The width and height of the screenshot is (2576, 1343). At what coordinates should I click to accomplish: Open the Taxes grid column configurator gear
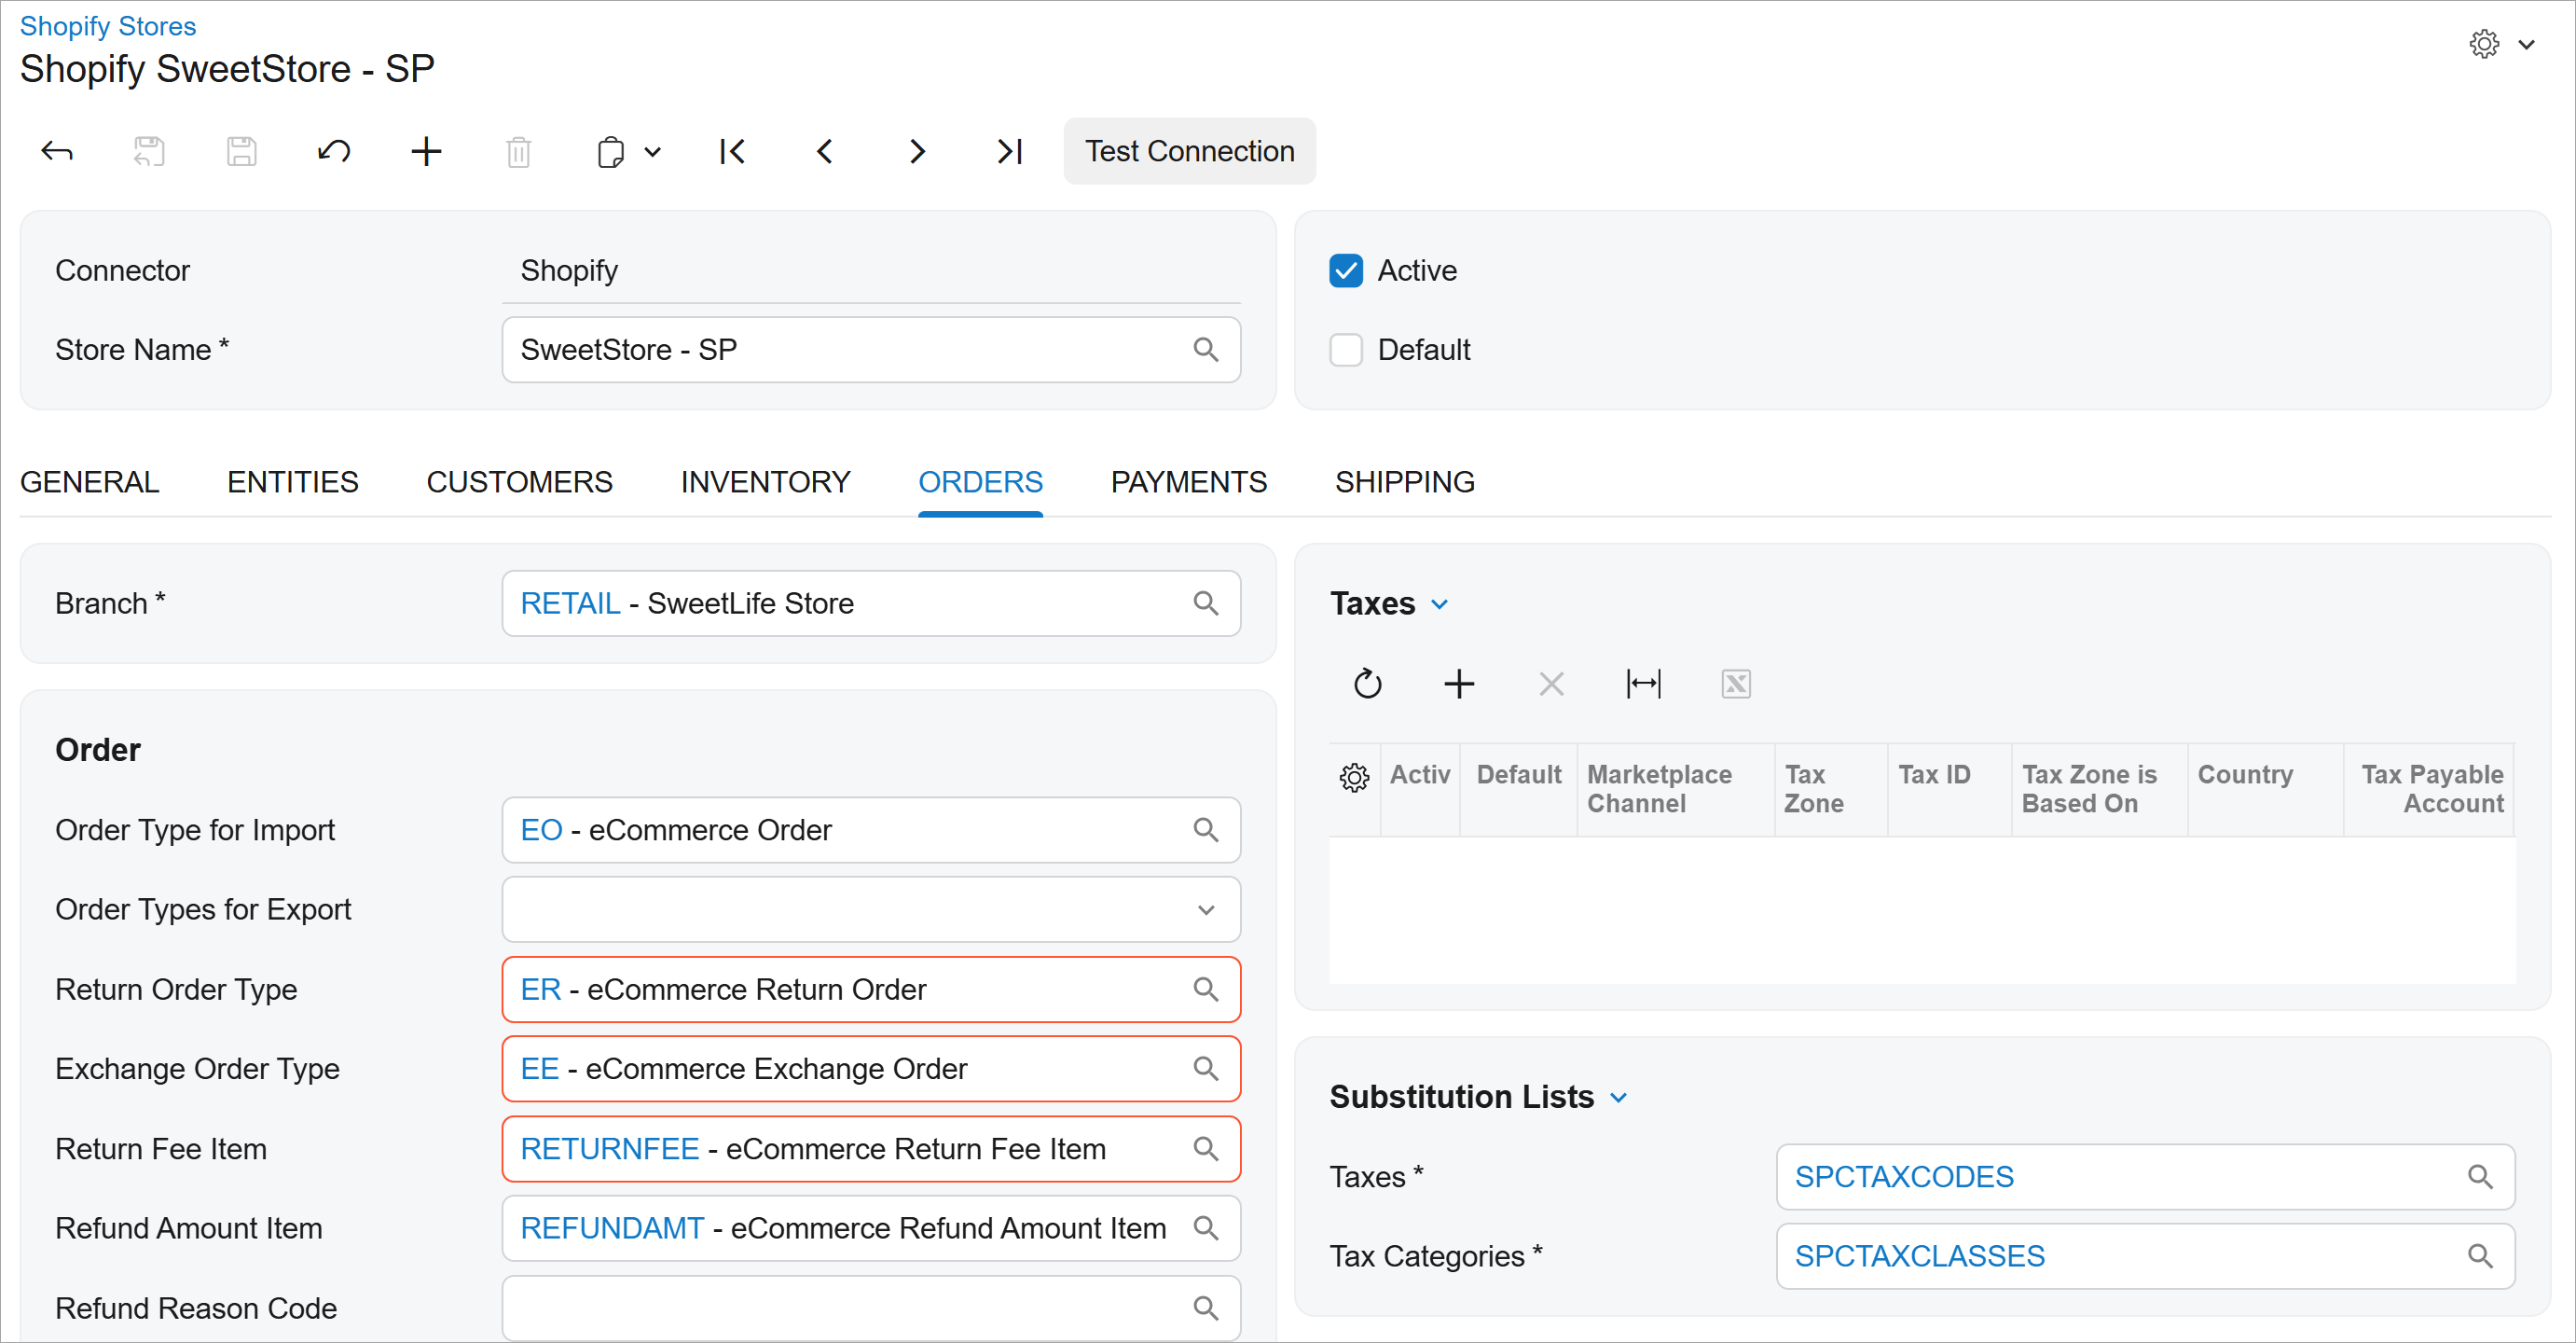[x=1354, y=776]
